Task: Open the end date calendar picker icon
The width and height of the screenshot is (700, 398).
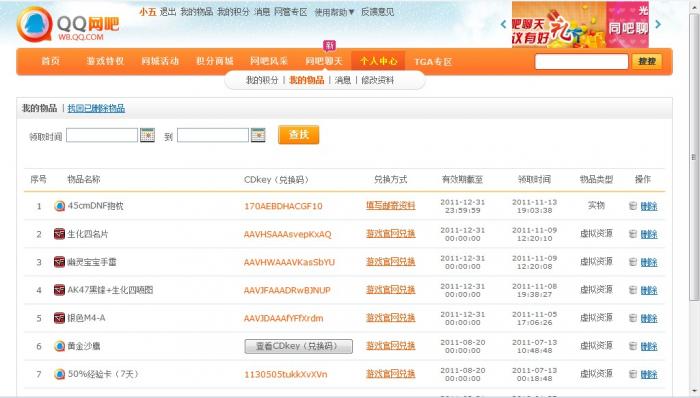Action: [258, 135]
